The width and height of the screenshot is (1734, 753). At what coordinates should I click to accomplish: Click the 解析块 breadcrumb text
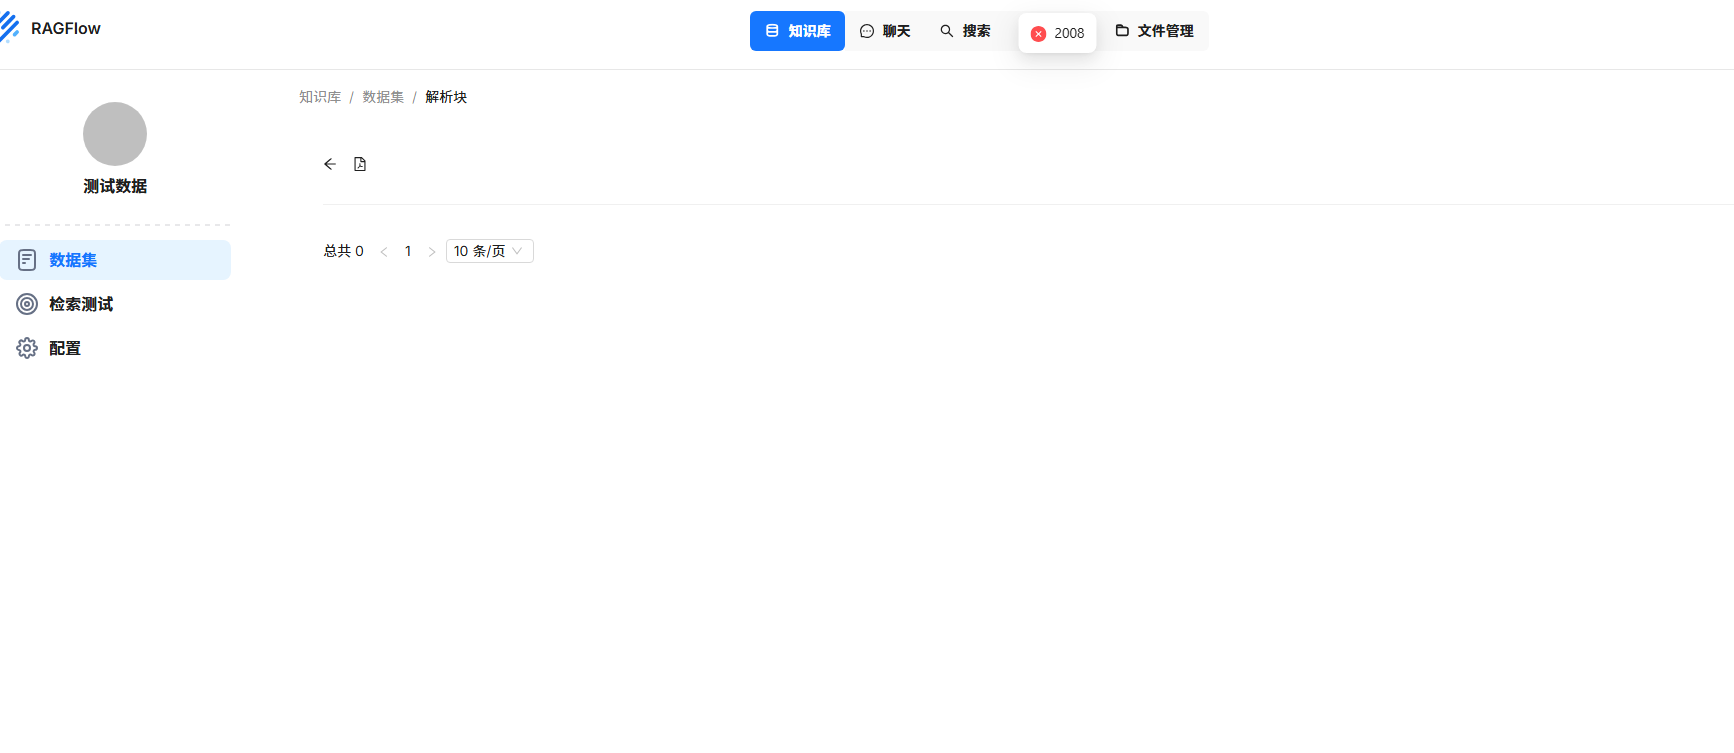pos(446,97)
